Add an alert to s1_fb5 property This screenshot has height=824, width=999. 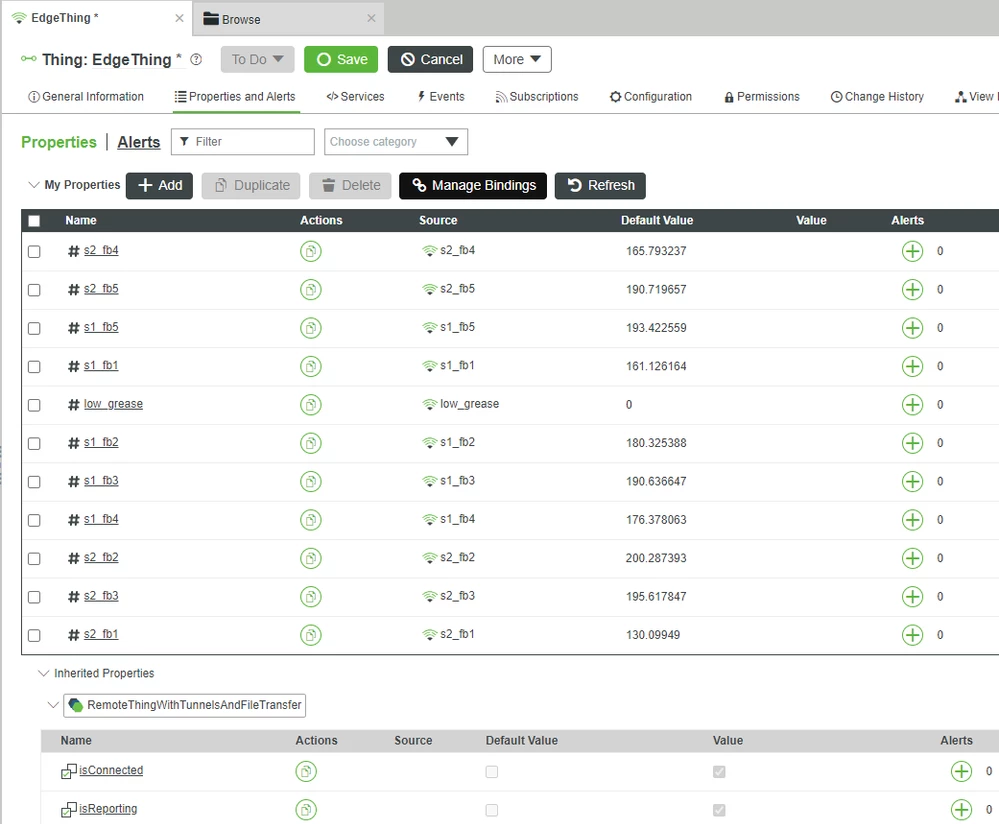click(912, 328)
